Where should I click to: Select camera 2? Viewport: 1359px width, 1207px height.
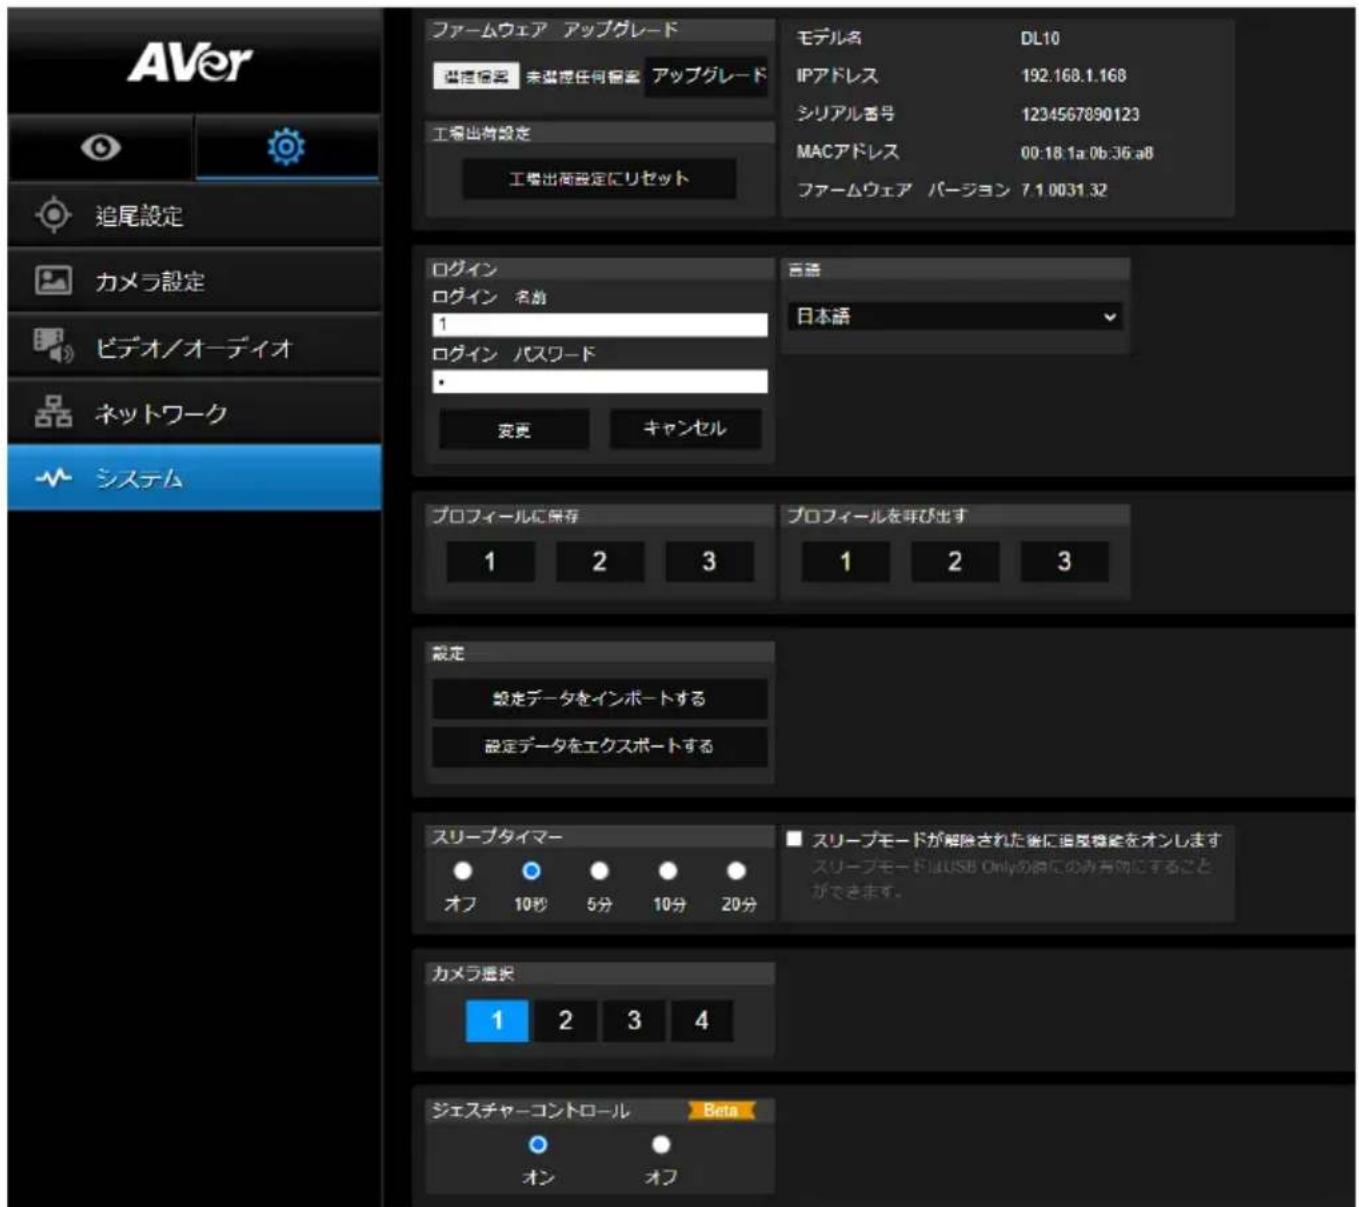click(565, 1021)
